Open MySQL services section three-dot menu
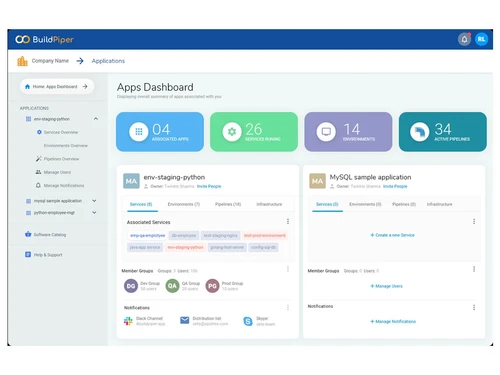 click(474, 221)
